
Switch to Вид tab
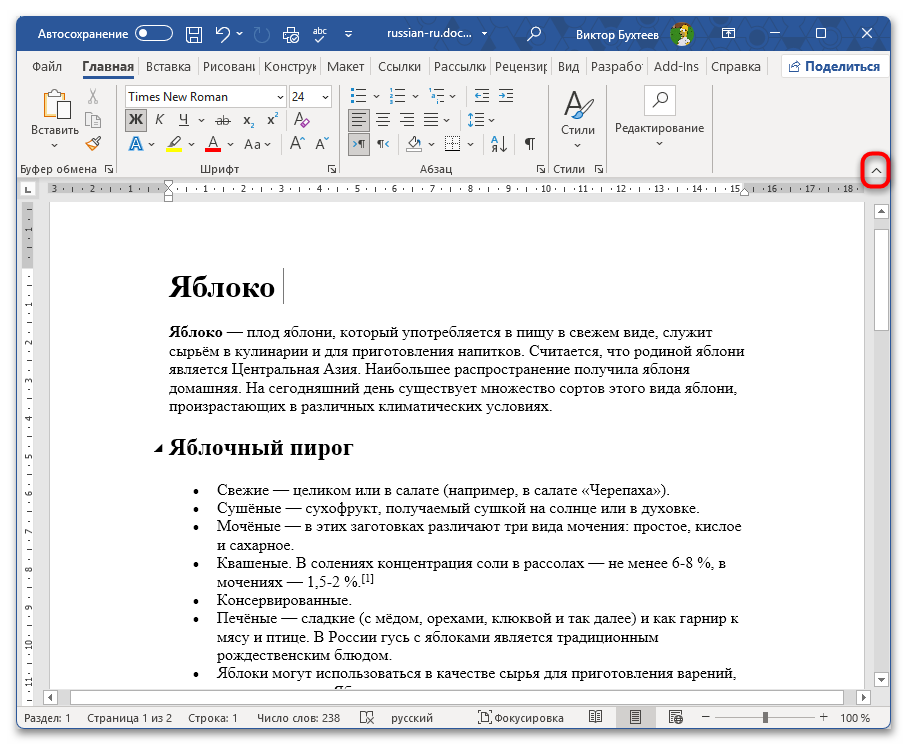568,67
